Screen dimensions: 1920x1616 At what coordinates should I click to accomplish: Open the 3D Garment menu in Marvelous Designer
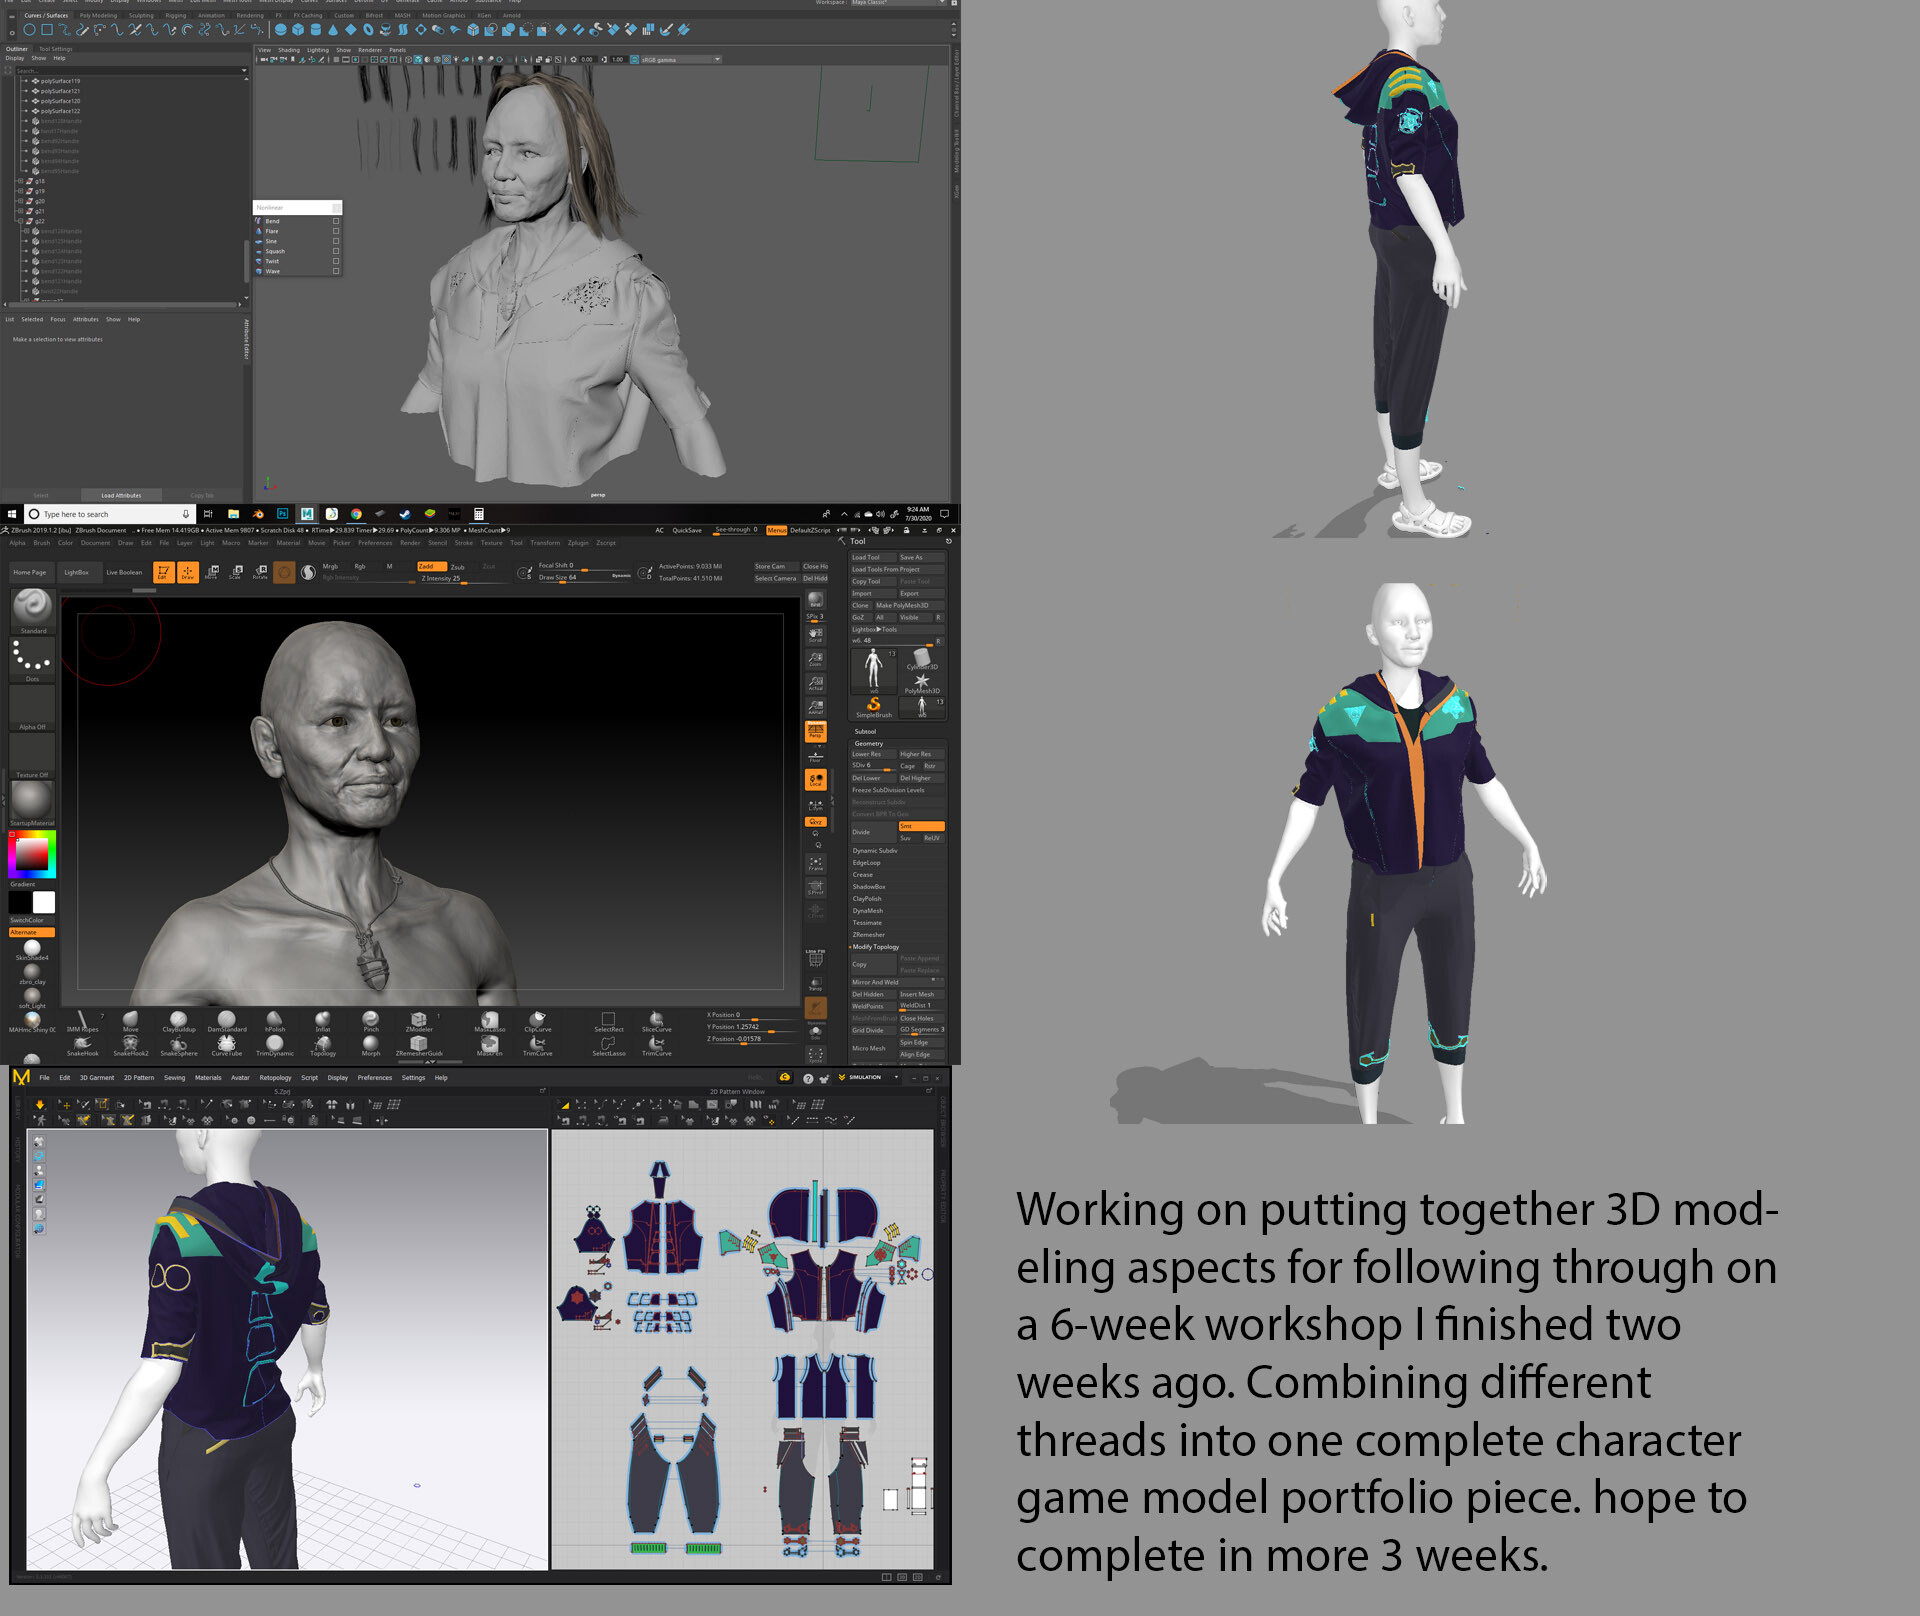tap(97, 1078)
